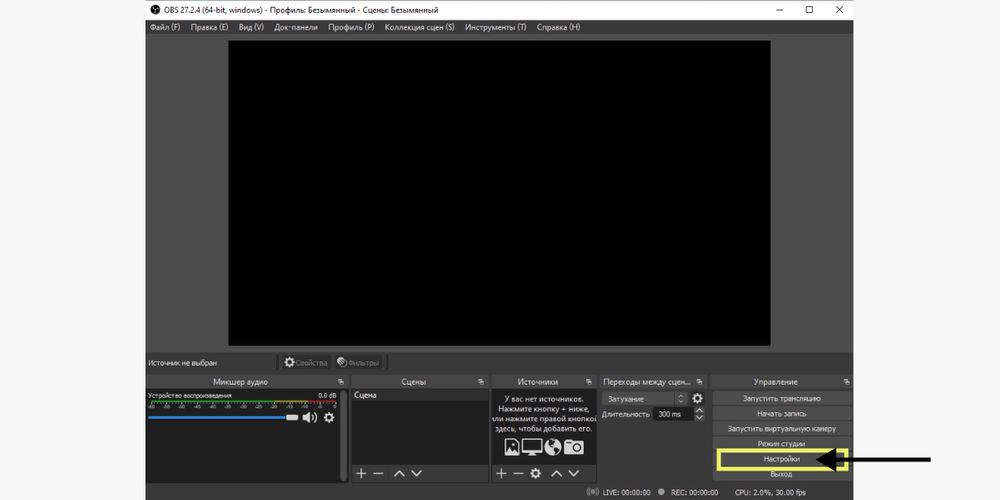Click the audio level meter bar
1000x500 pixels.
tap(242, 402)
